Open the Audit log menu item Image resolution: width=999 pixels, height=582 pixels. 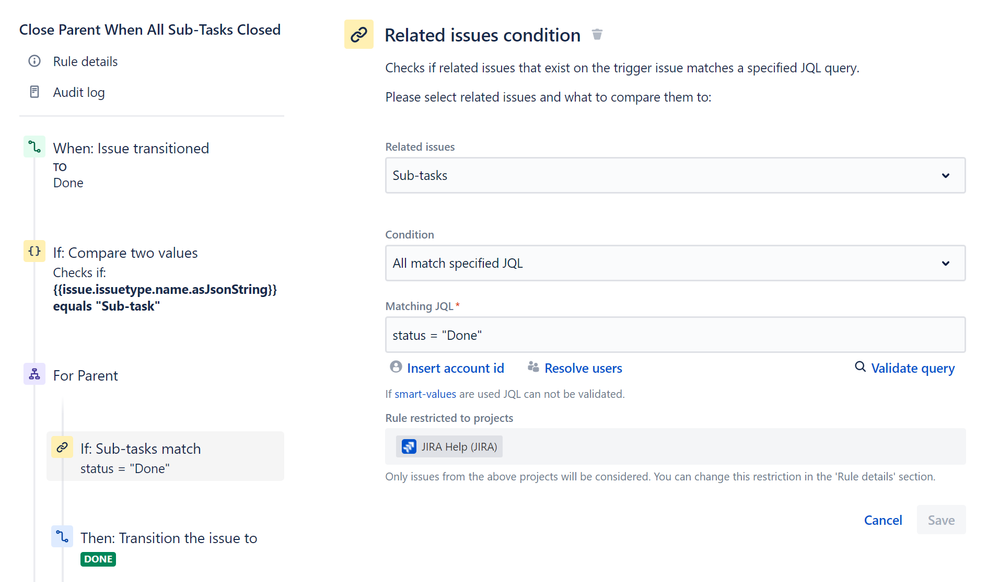79,92
